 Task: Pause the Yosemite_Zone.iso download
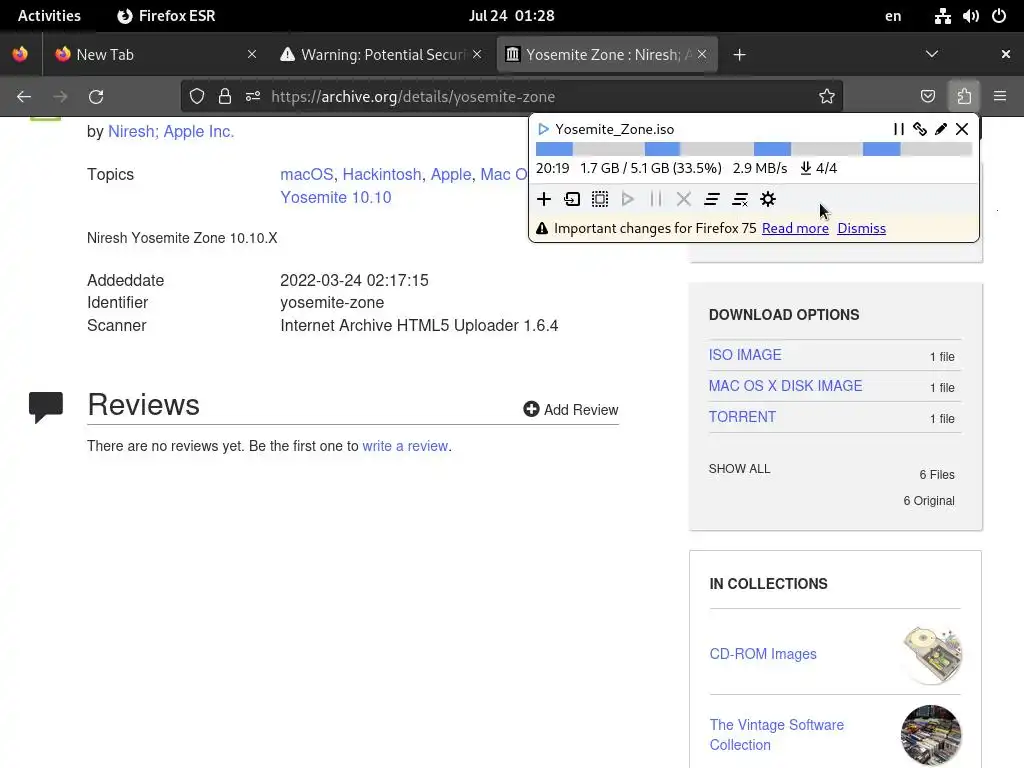(899, 129)
